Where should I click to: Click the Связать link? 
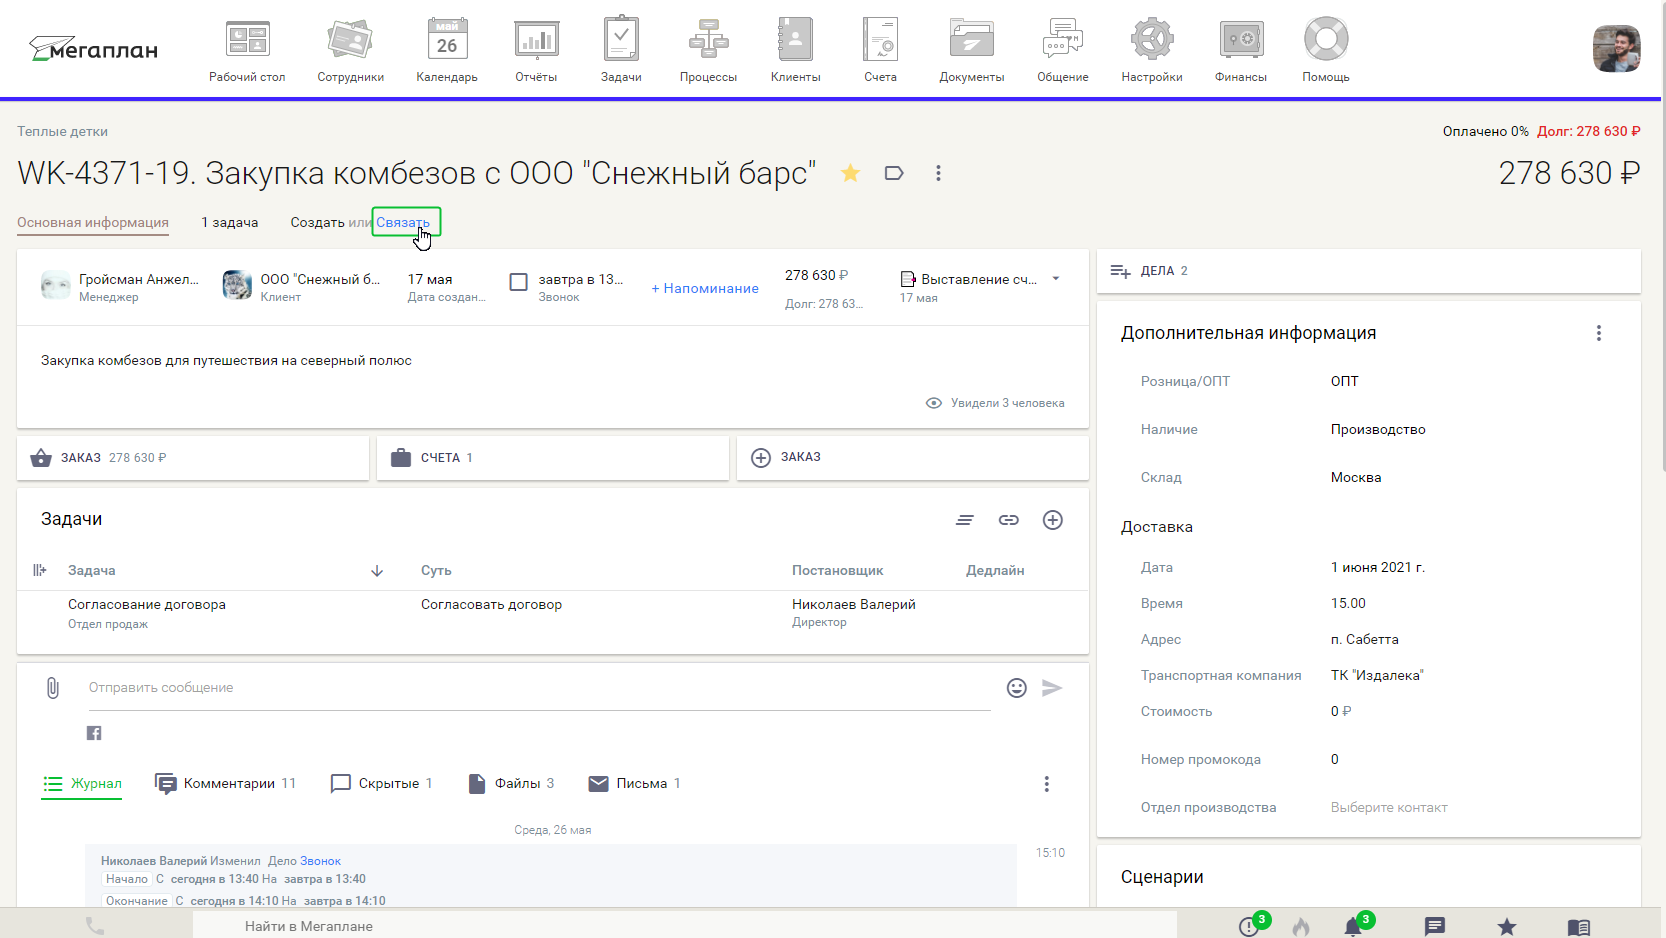click(403, 222)
